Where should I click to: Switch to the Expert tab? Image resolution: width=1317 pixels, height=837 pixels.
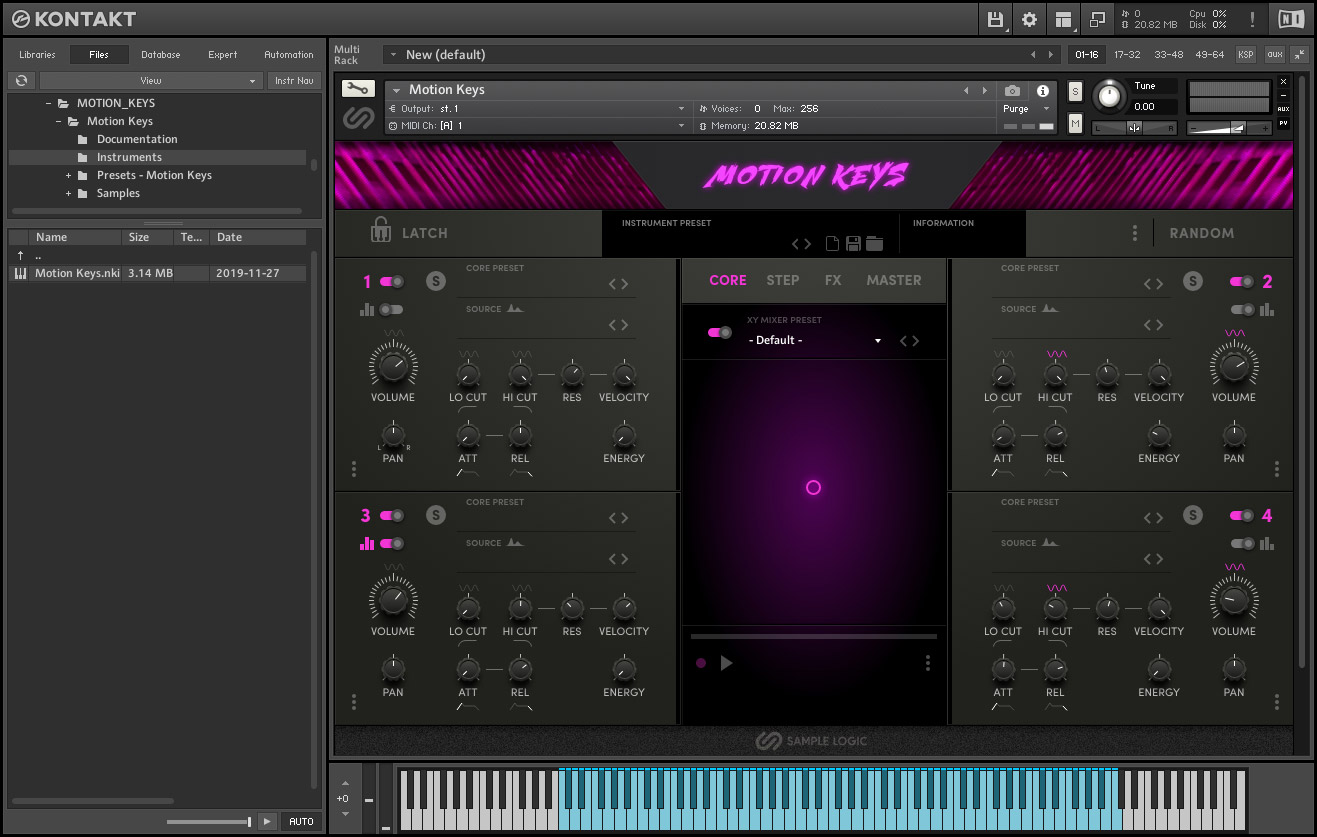223,55
